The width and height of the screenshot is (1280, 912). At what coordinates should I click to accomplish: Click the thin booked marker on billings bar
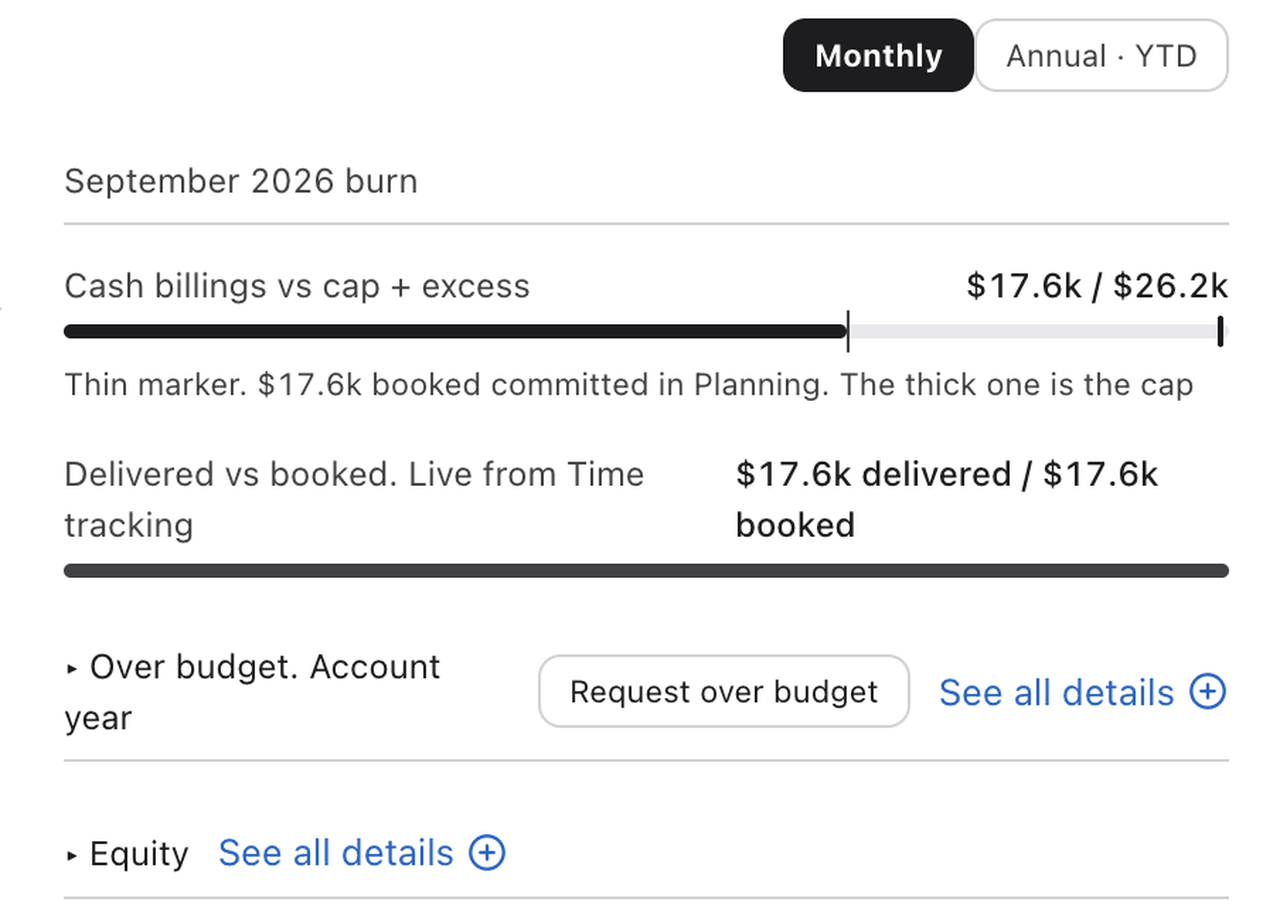coord(848,331)
